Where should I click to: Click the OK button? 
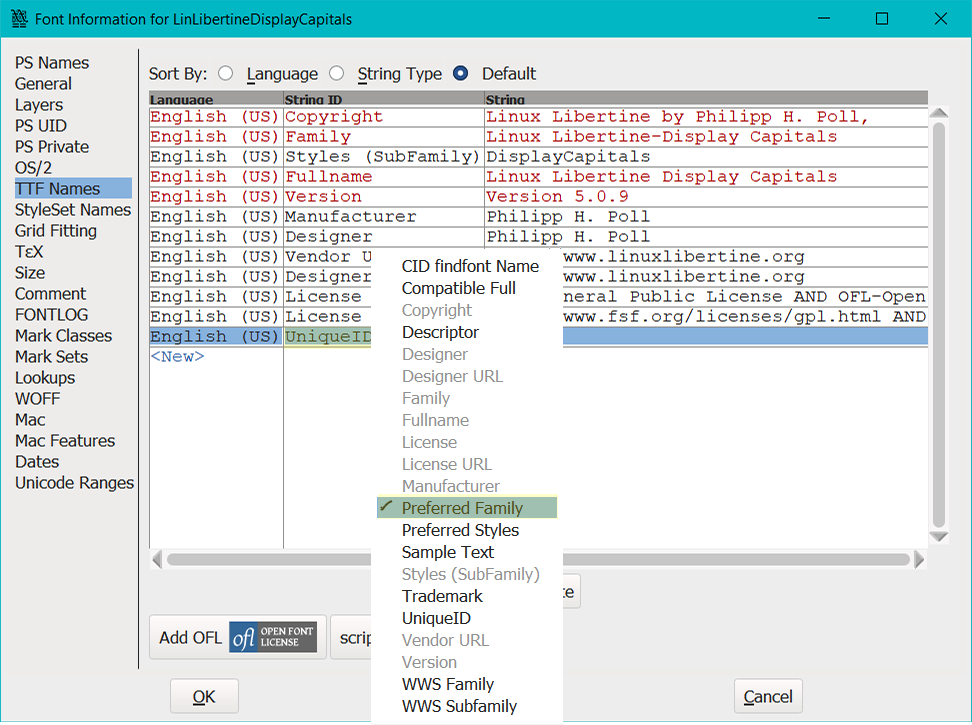[204, 696]
